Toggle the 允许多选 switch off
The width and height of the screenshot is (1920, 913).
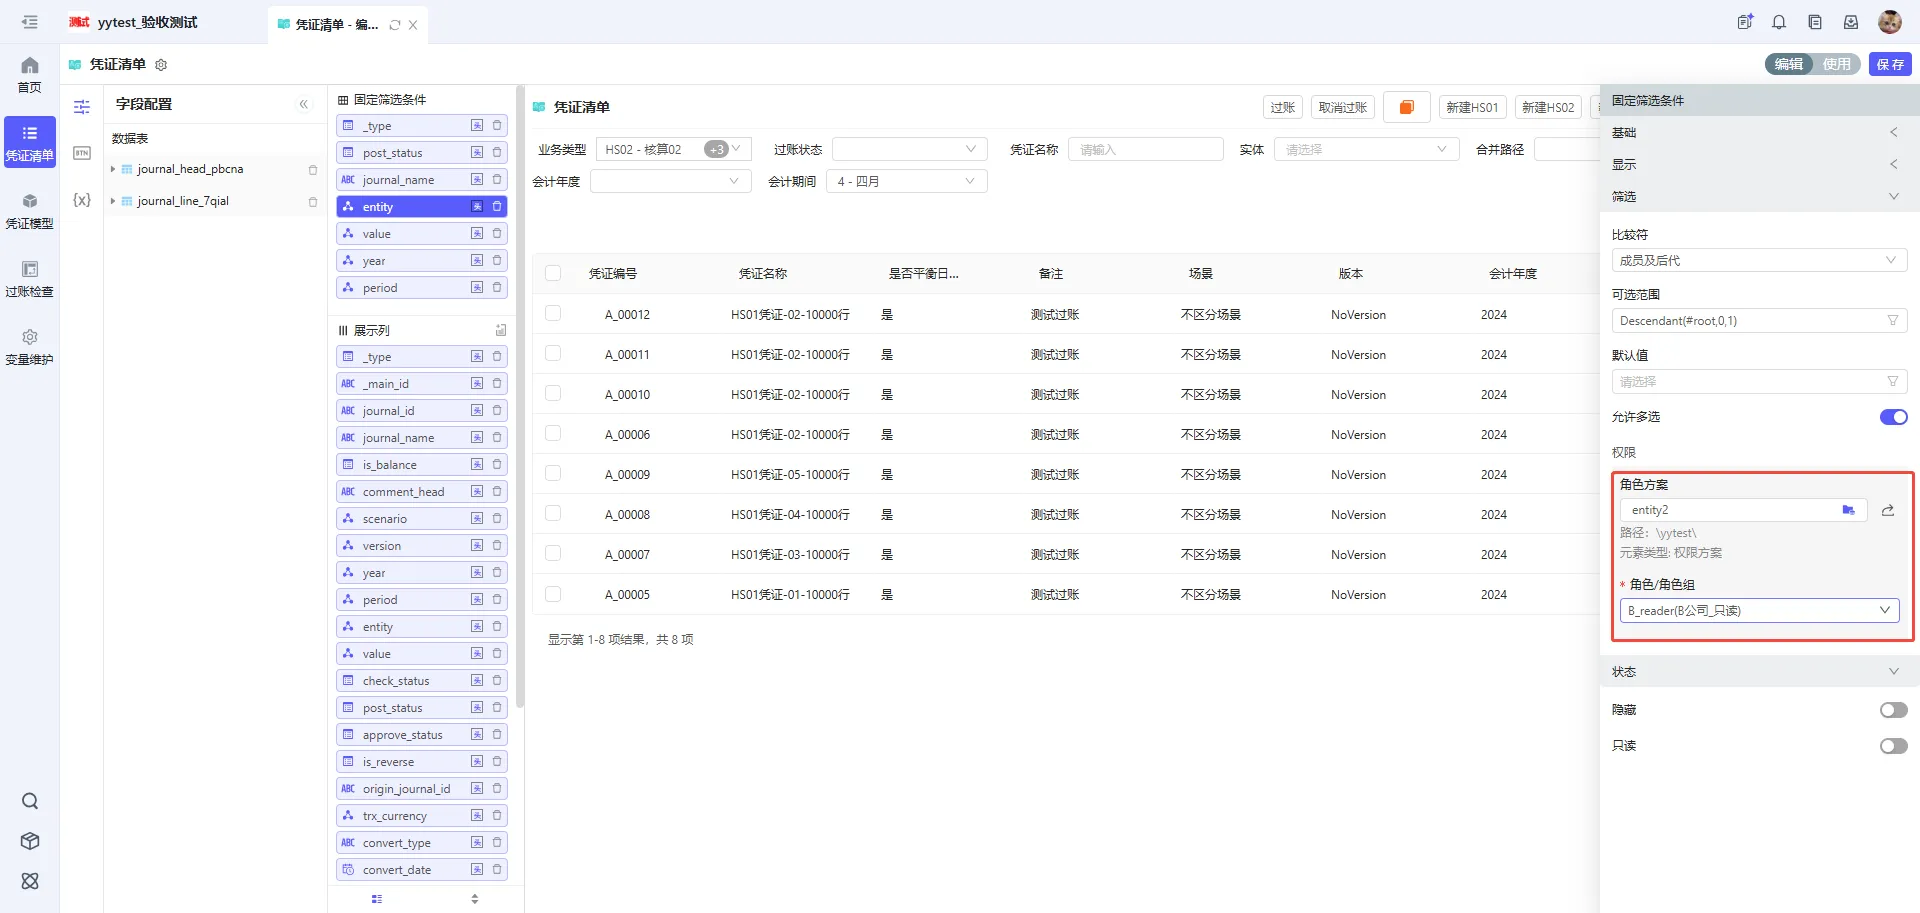1893,417
